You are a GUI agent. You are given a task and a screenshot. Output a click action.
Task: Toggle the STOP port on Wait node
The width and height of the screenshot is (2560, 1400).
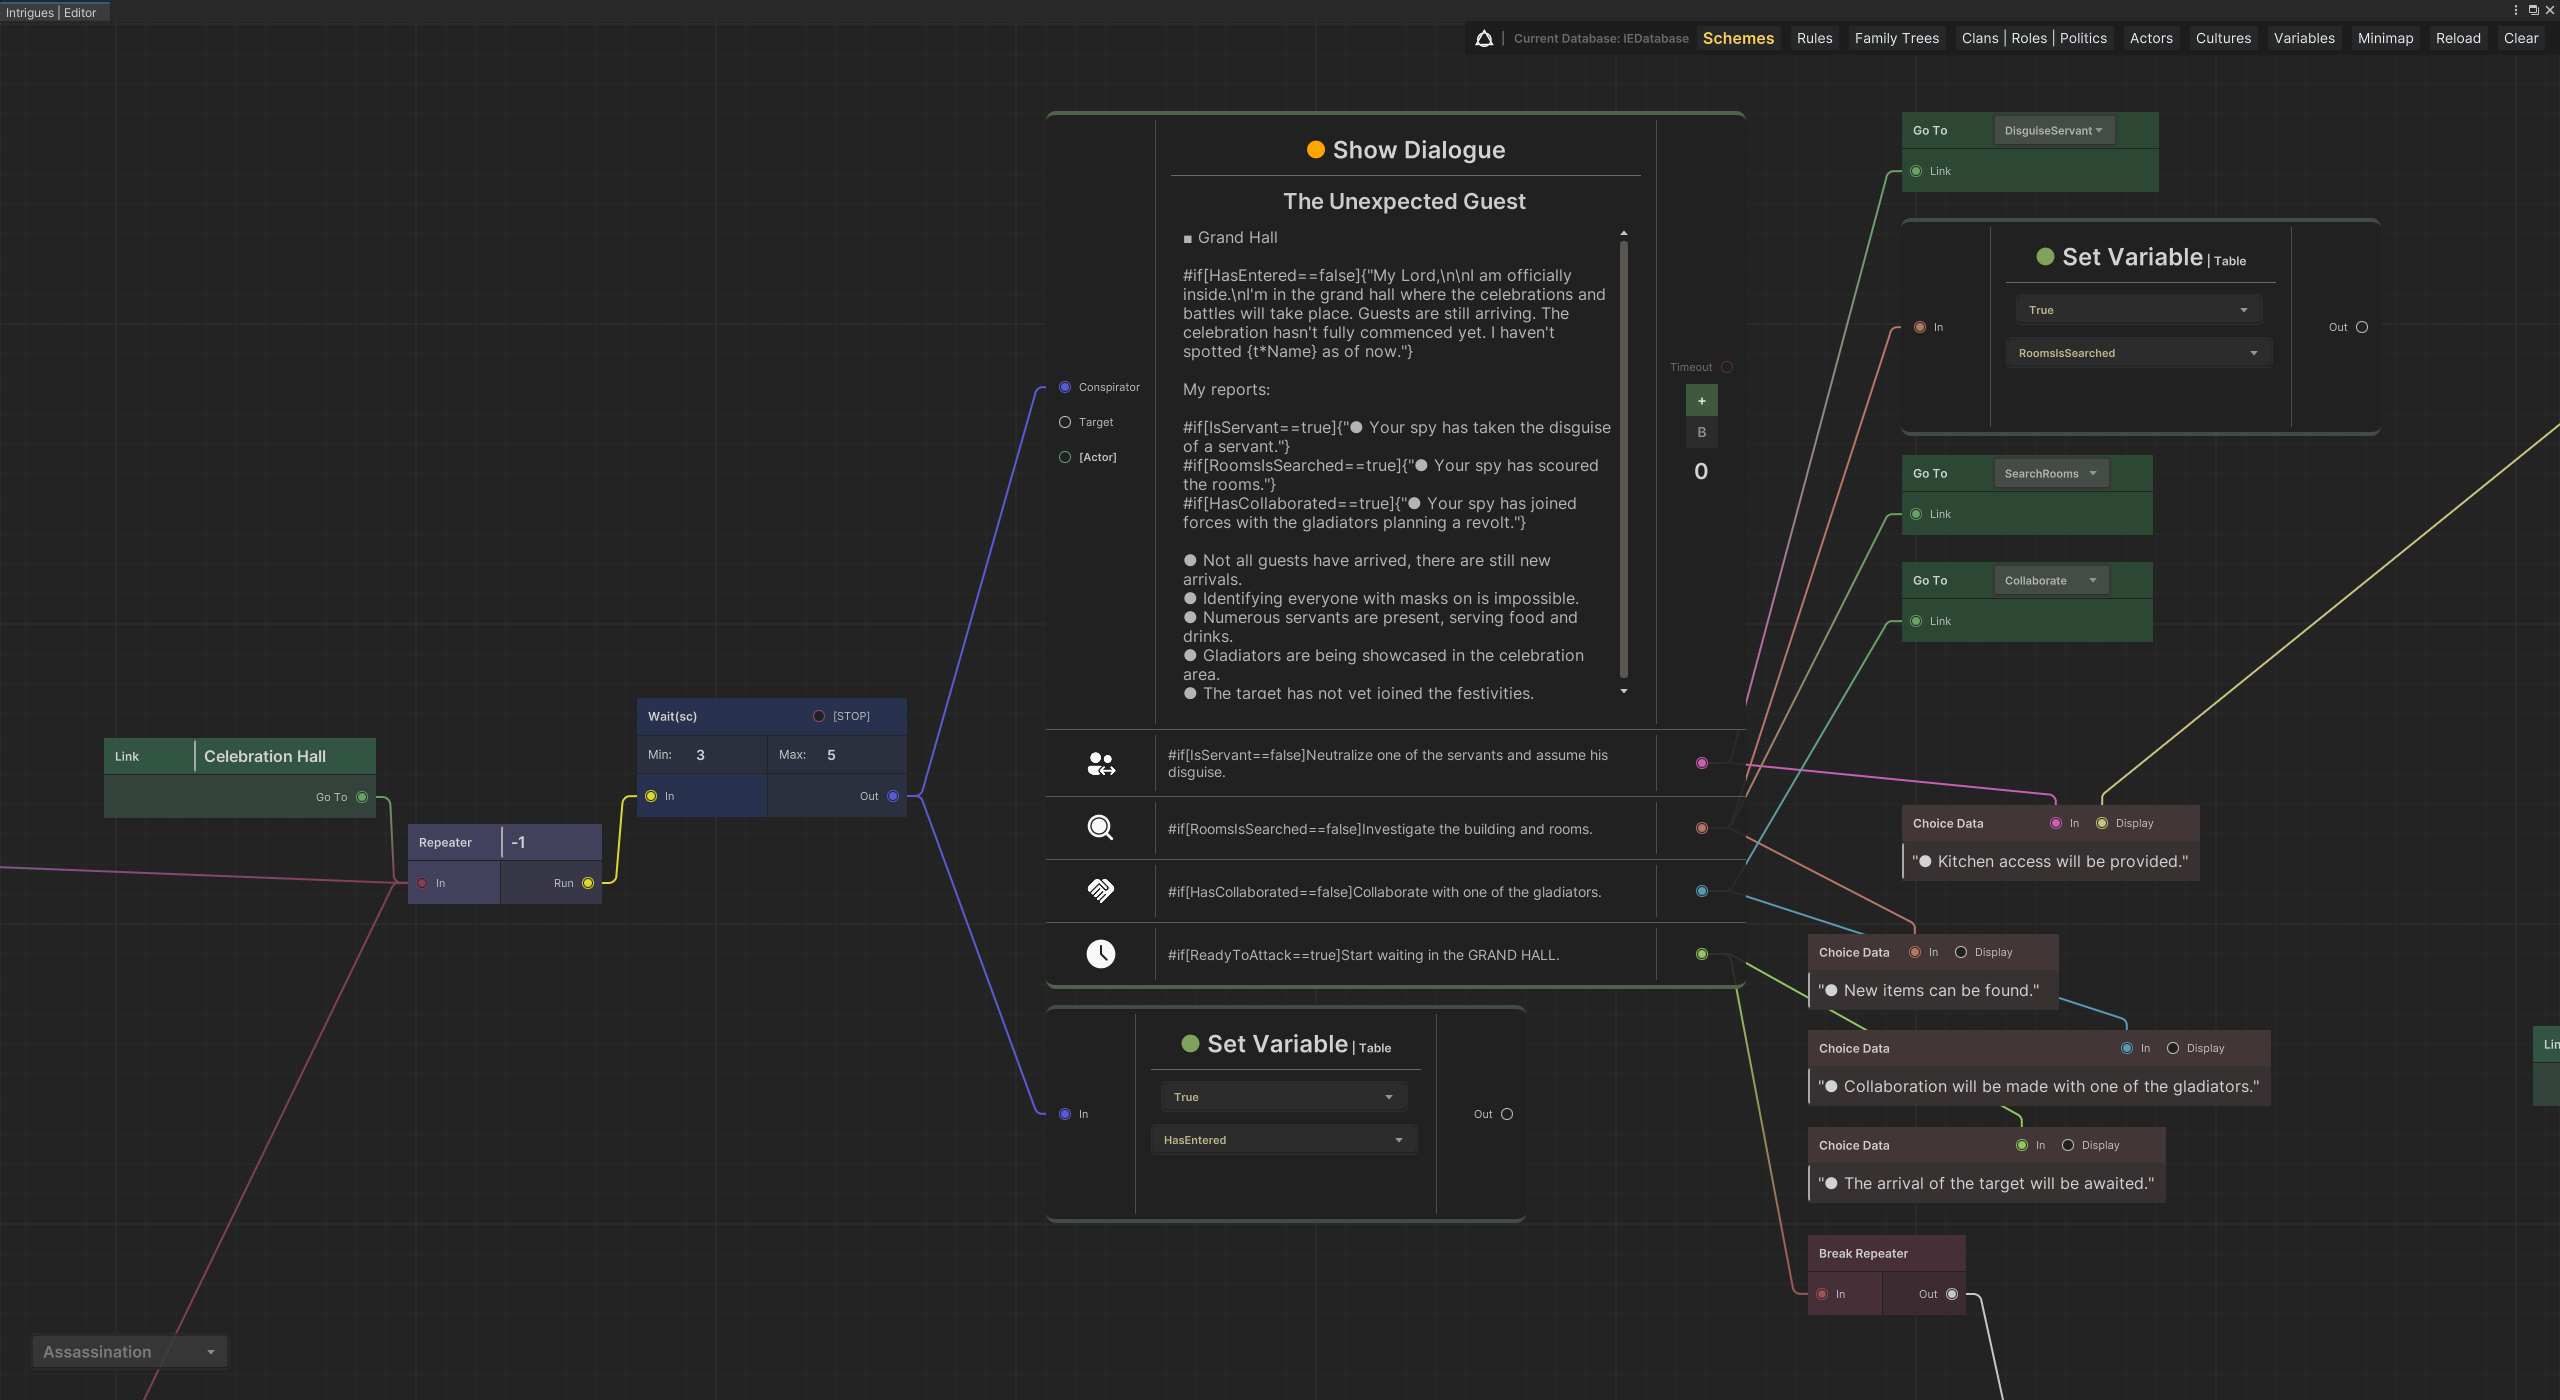[x=819, y=716]
